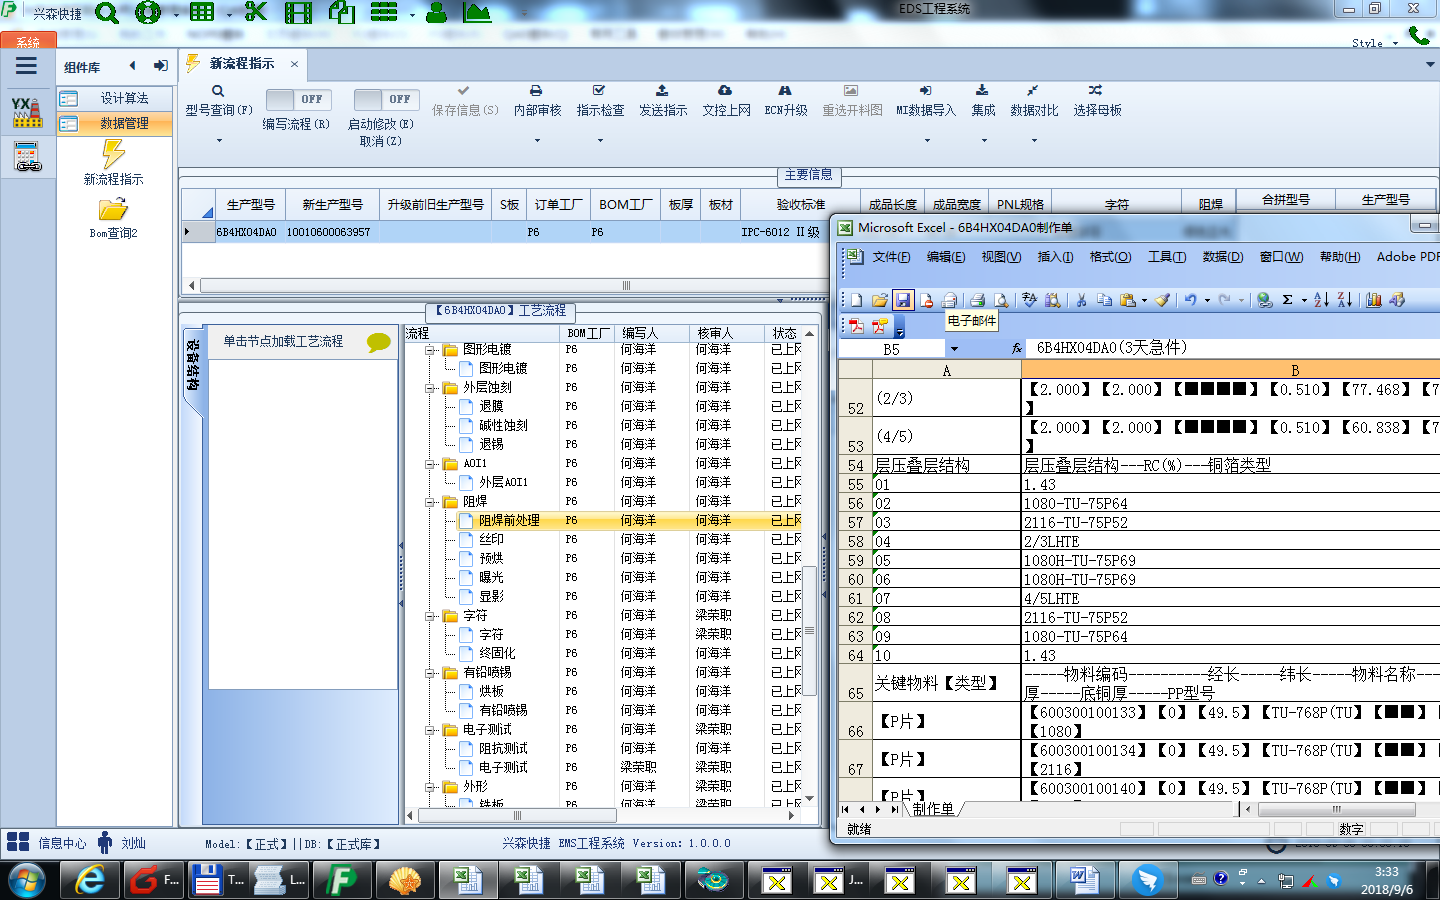This screenshot has width=1440, height=900.
Task: Click the green lifebuoy icon in title bar
Action: click(148, 13)
